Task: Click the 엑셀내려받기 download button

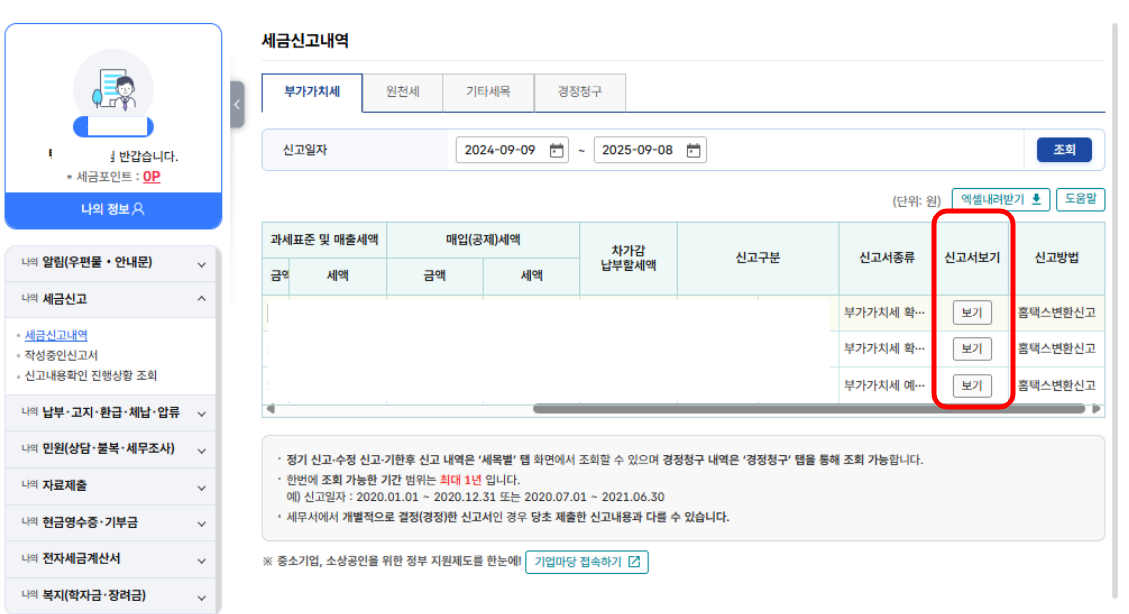Action: click(1000, 199)
